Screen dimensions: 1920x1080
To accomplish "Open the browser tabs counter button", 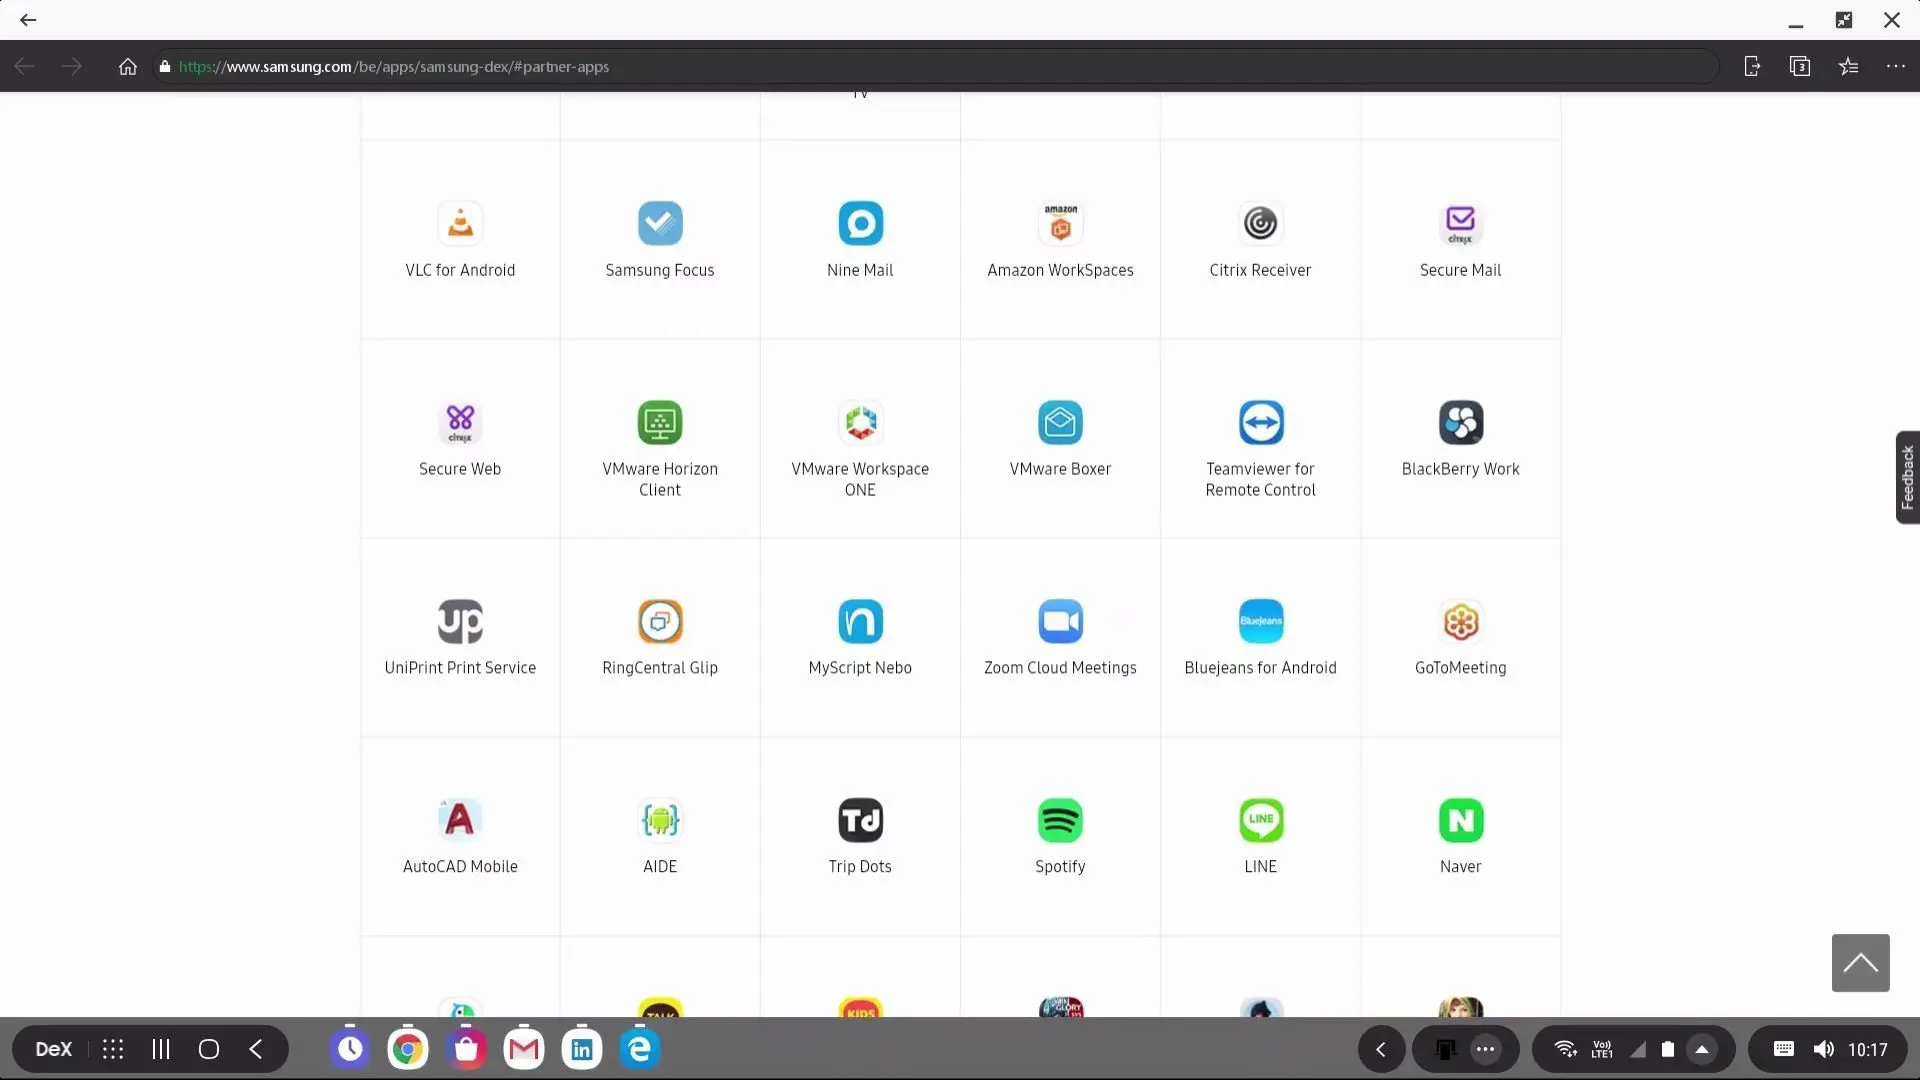I will [1800, 67].
